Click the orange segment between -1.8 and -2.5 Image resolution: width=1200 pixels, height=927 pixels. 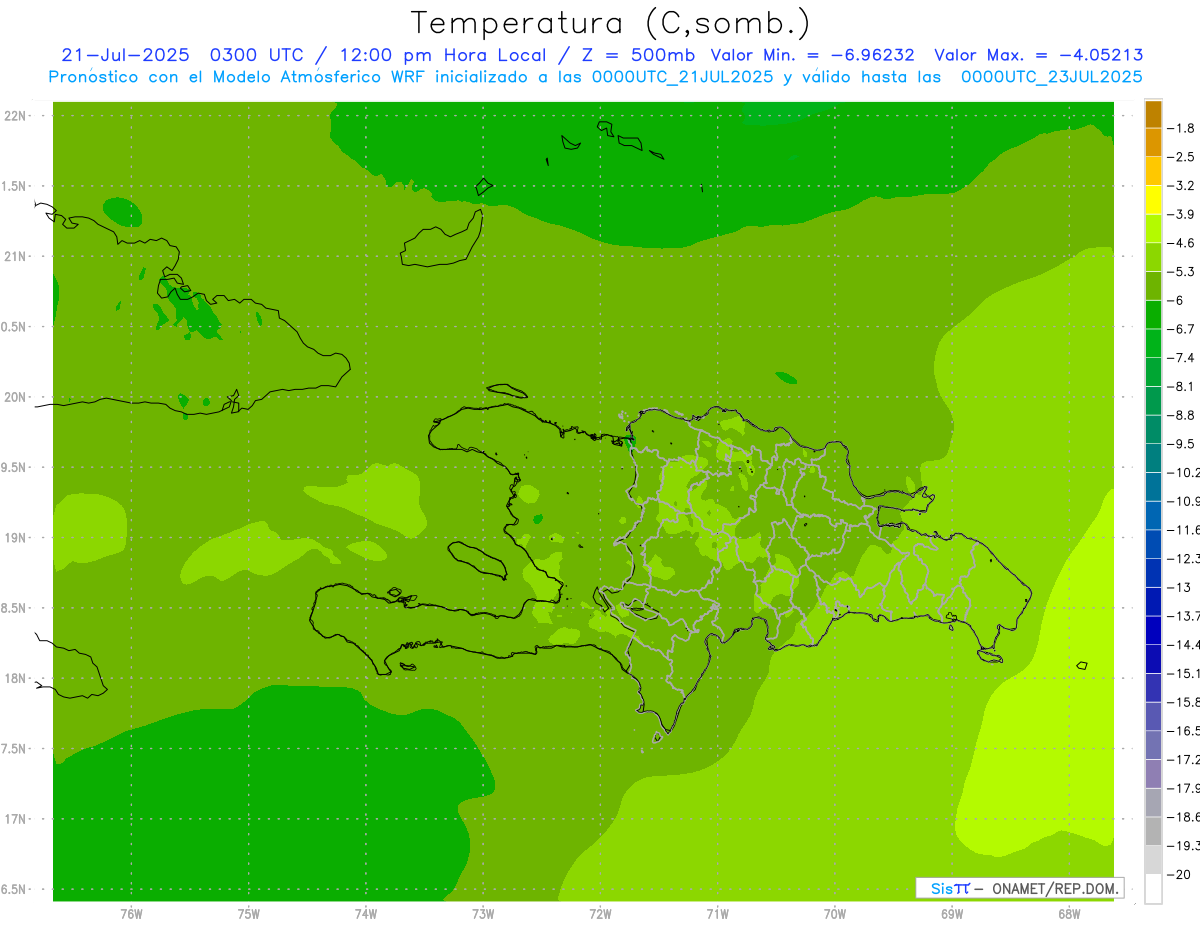[1153, 143]
